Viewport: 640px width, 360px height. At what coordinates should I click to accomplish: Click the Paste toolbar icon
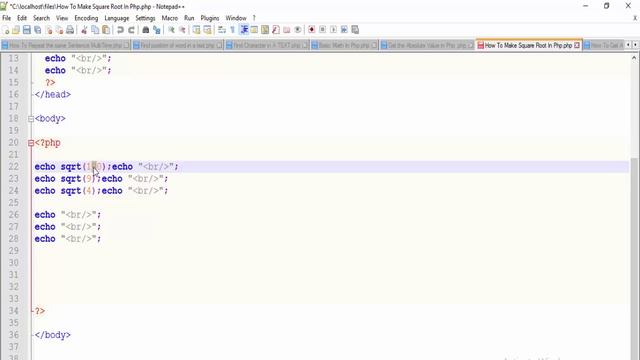pyautogui.click(x=106, y=30)
